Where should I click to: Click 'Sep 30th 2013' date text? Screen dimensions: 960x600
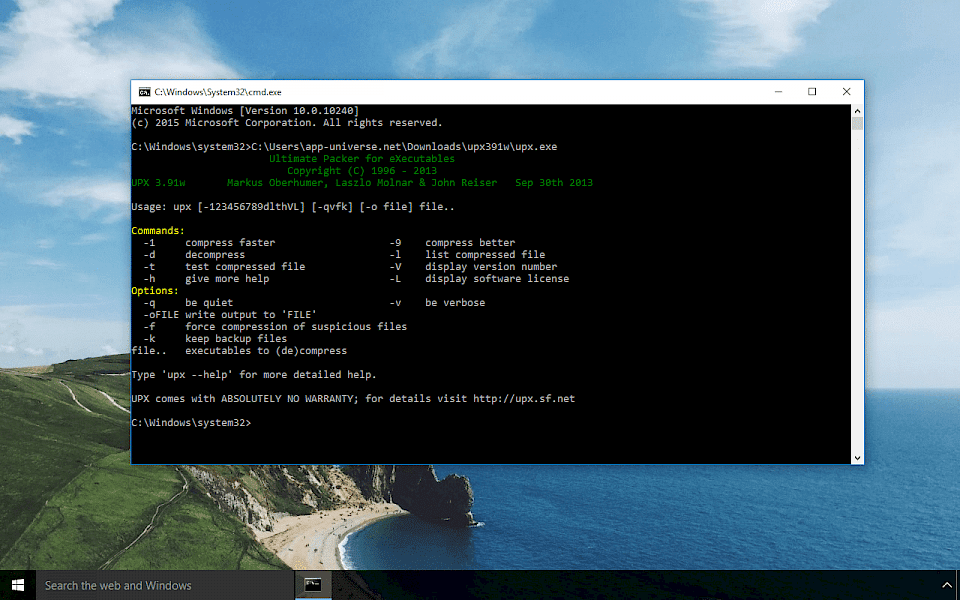tap(554, 182)
